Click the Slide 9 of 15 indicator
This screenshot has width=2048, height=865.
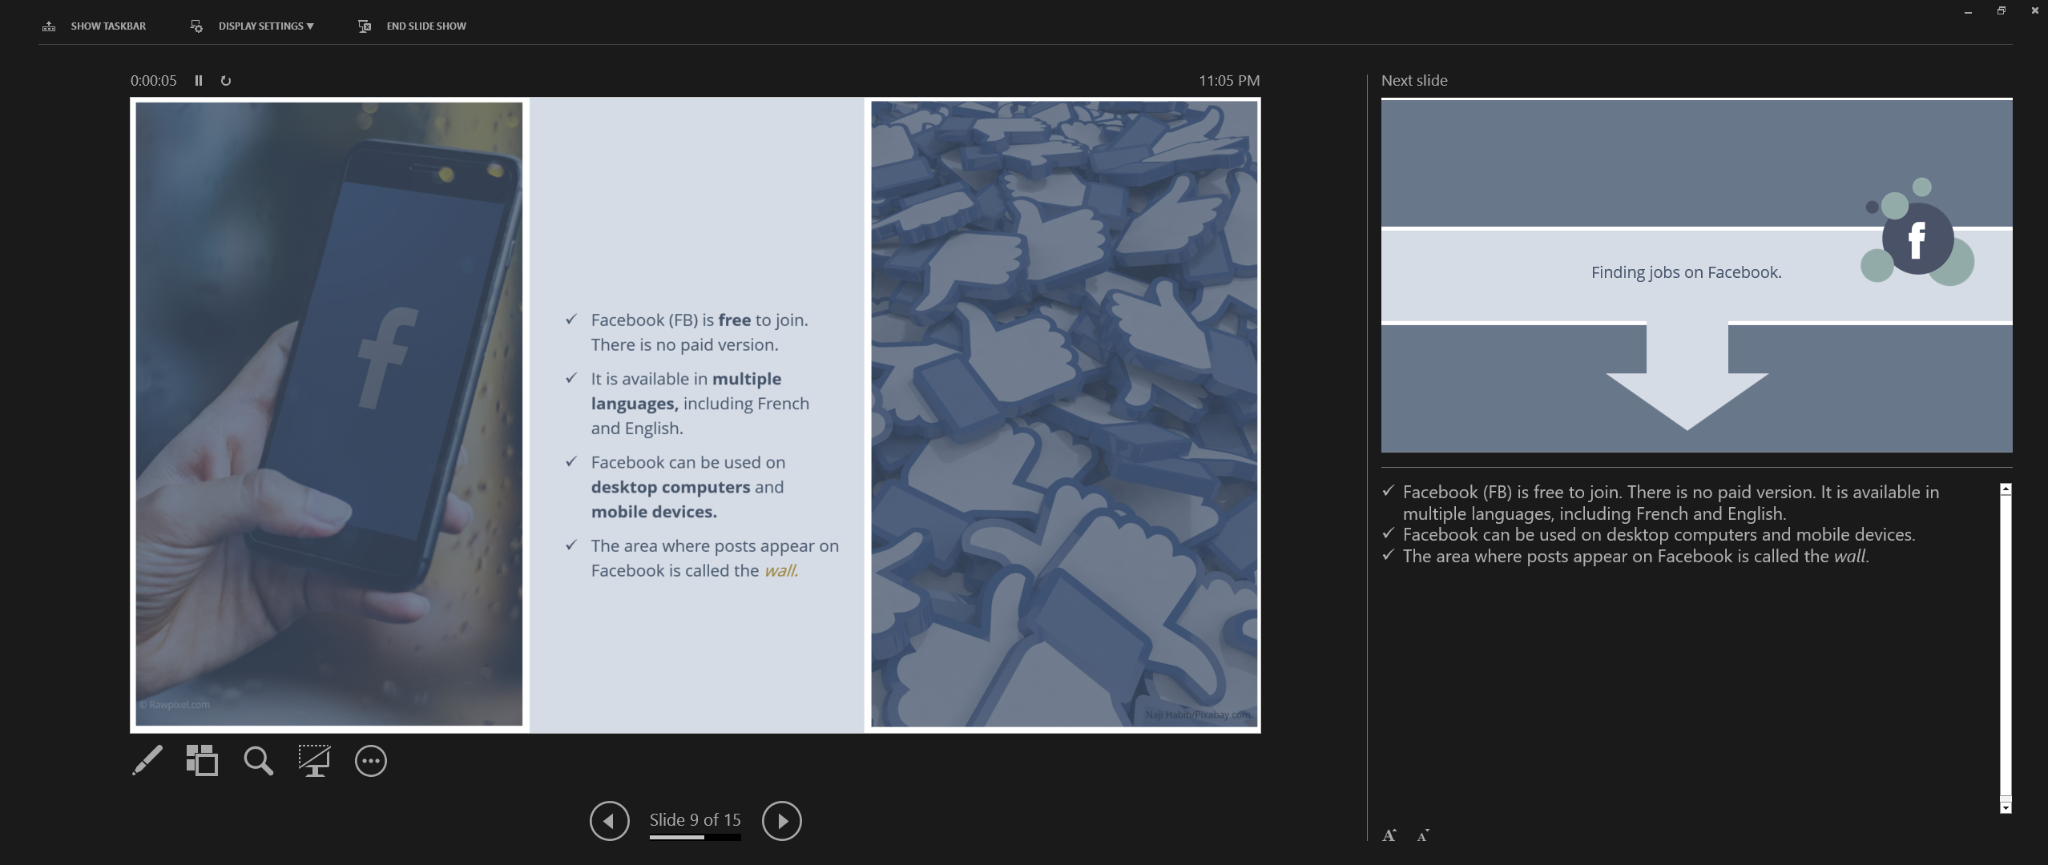coord(695,820)
